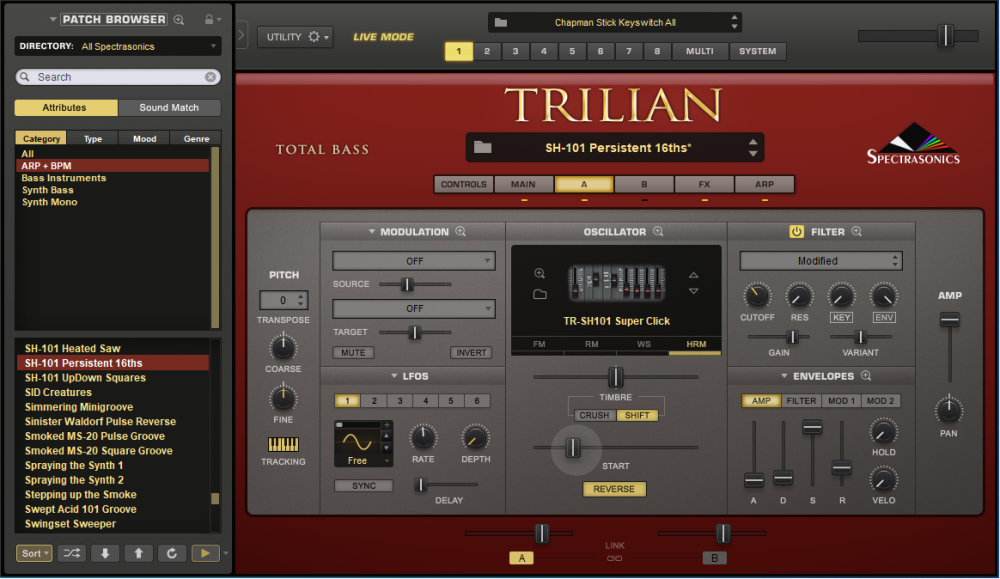
Task: Click the refresh browser icon
Action: pyautogui.click(x=172, y=553)
